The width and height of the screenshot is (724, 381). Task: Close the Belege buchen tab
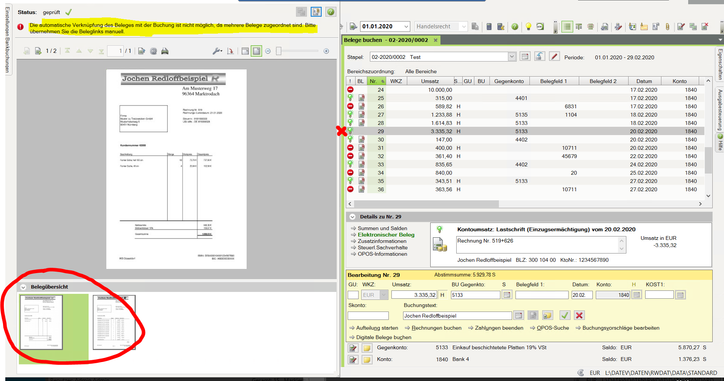tap(435, 40)
